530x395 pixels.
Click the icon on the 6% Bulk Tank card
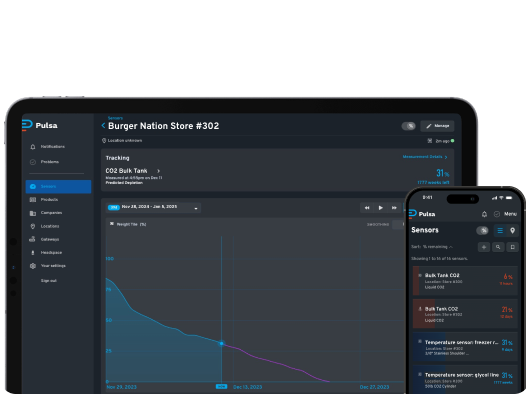(420, 275)
